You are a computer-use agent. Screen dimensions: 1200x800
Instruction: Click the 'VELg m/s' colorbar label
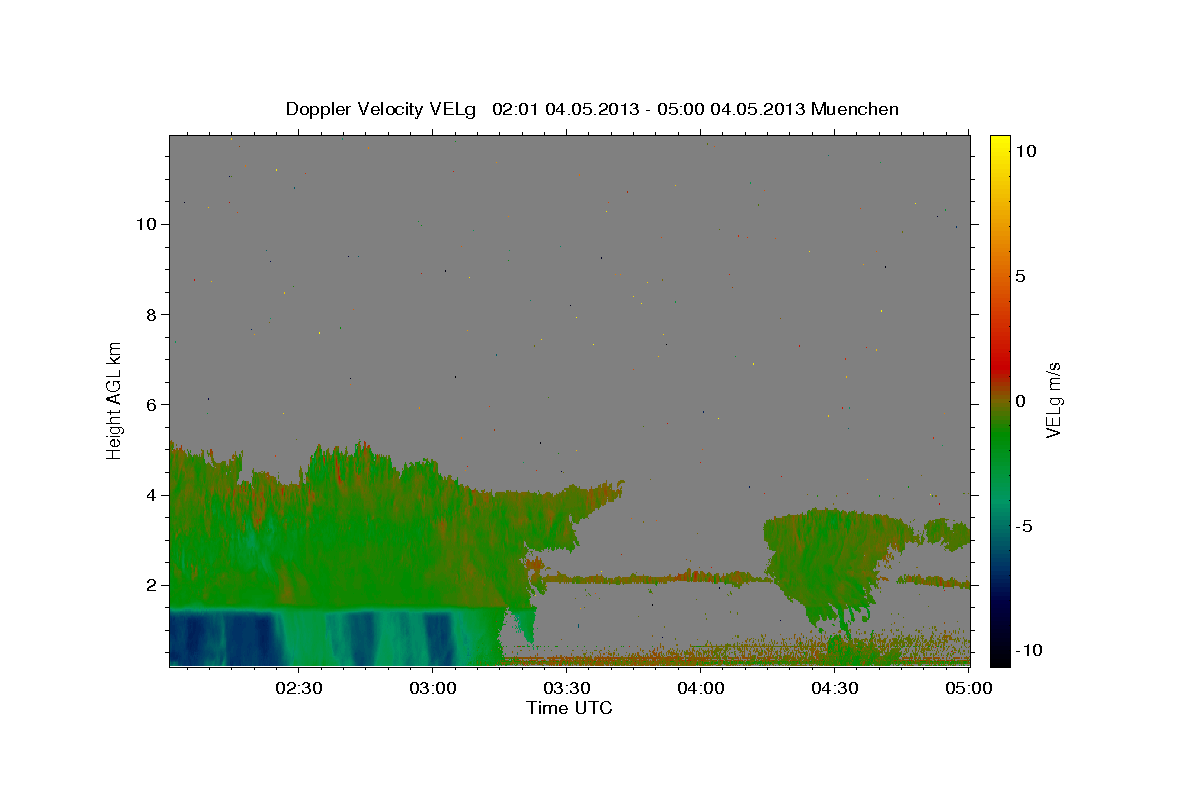pos(1053,400)
